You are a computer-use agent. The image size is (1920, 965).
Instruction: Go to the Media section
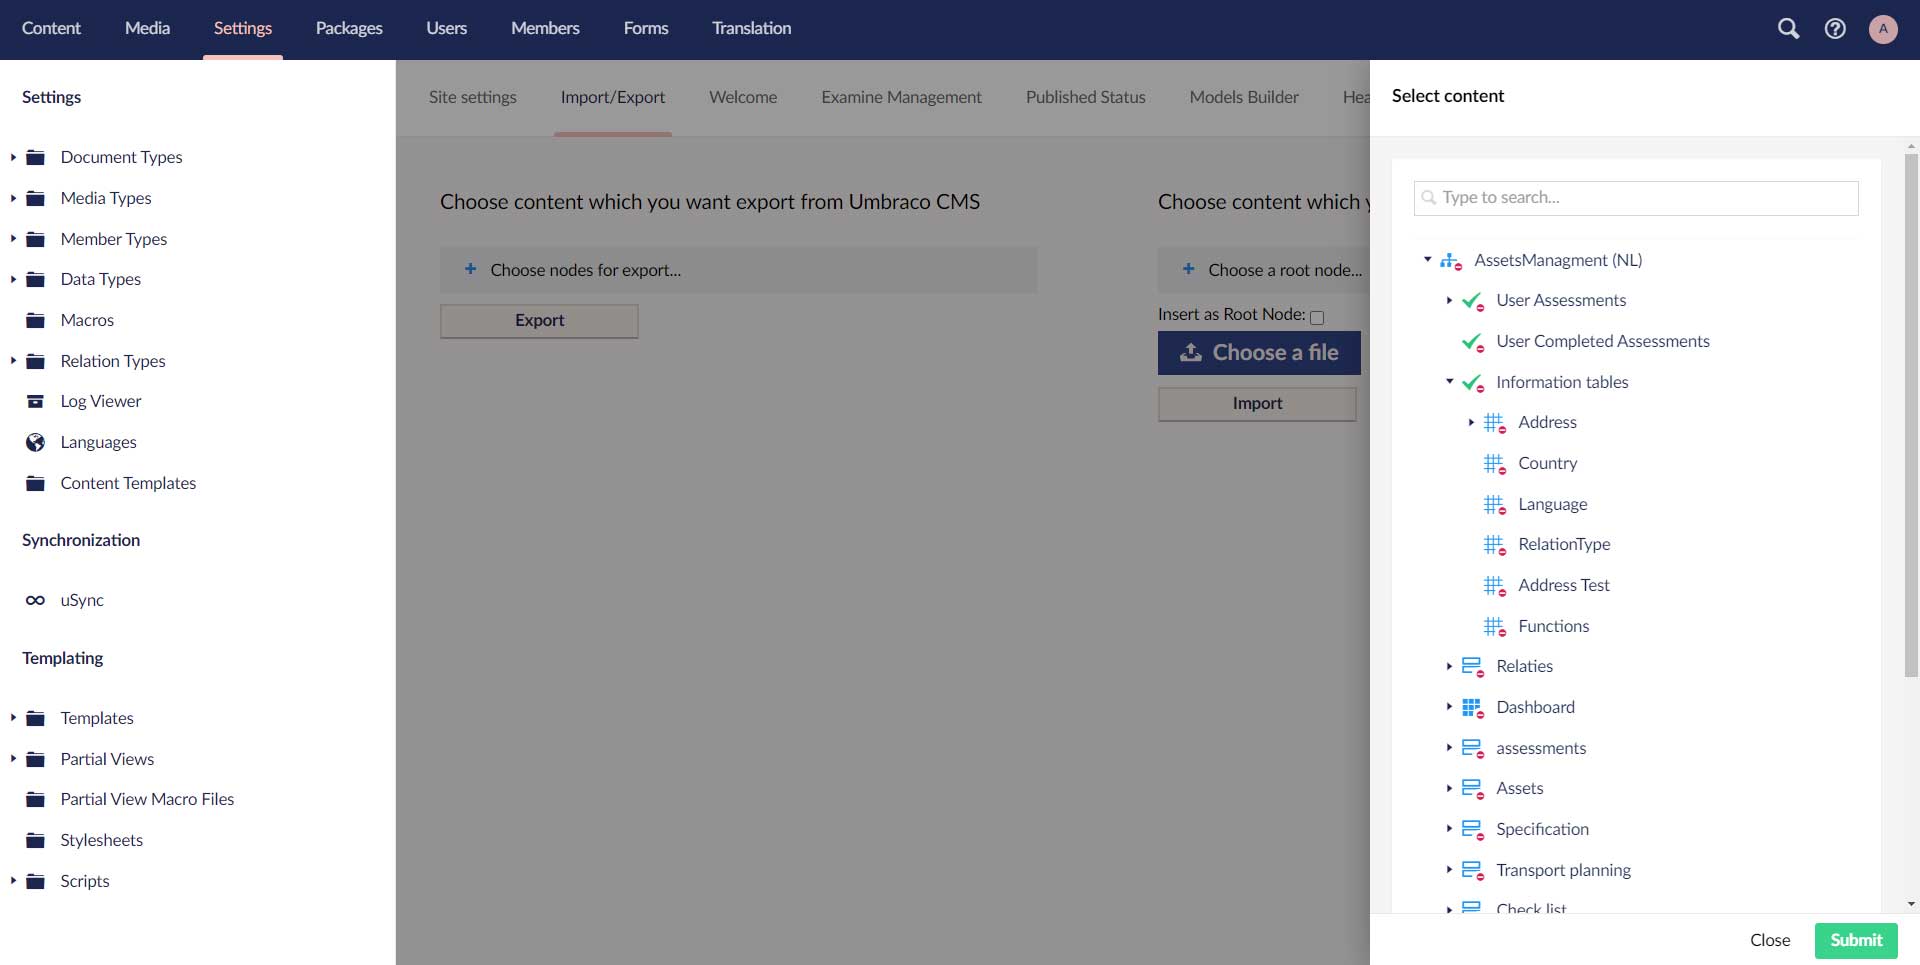coord(147,28)
